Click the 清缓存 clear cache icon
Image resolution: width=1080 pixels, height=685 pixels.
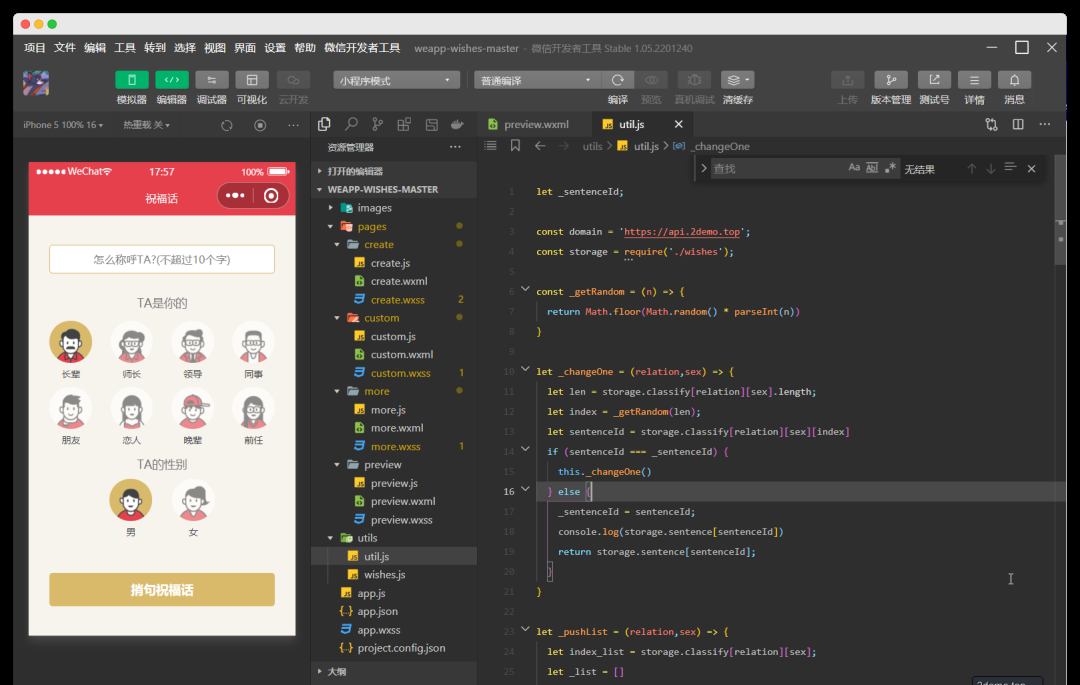tap(738, 80)
